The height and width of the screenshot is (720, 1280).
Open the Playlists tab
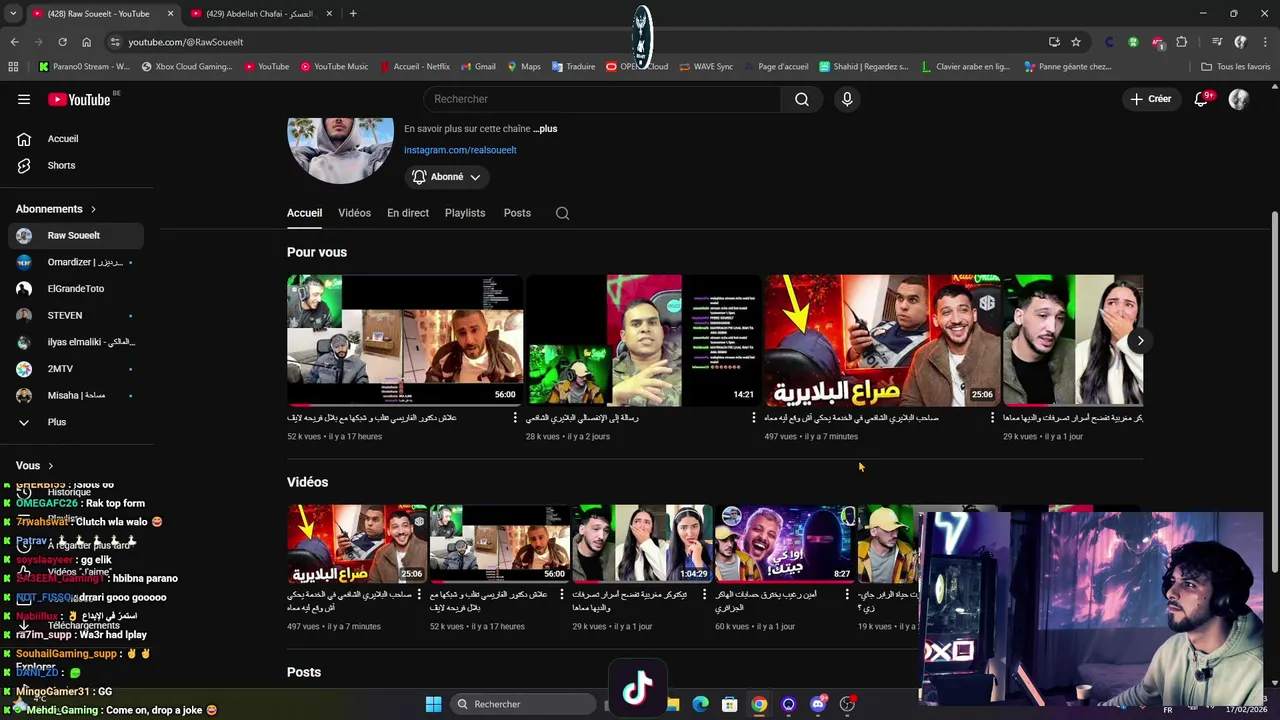(x=465, y=213)
